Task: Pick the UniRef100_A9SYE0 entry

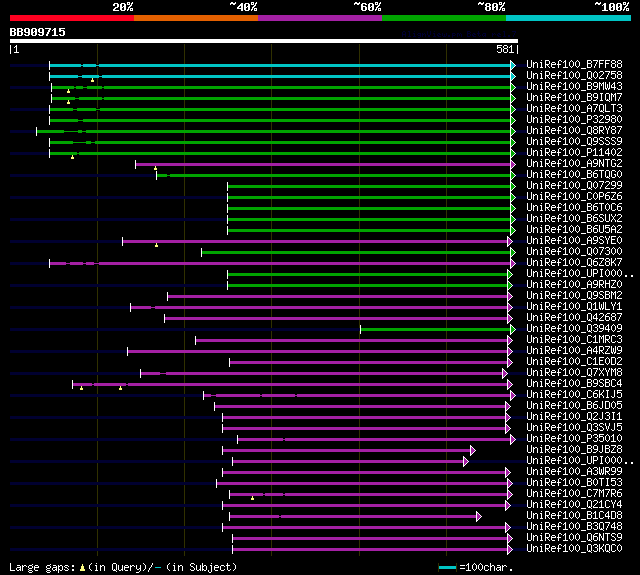Action: [574, 241]
